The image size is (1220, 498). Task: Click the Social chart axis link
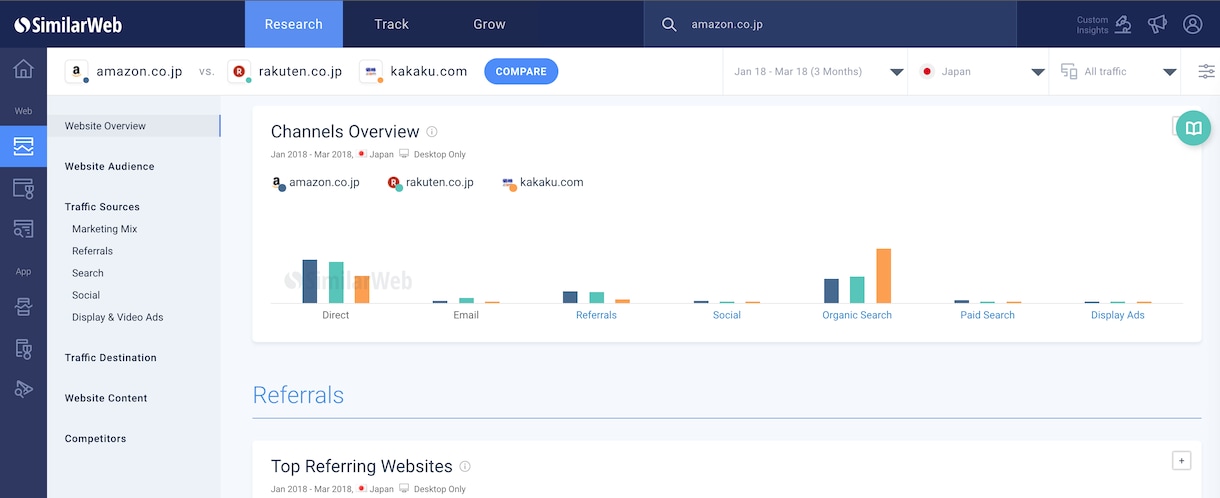[727, 315]
